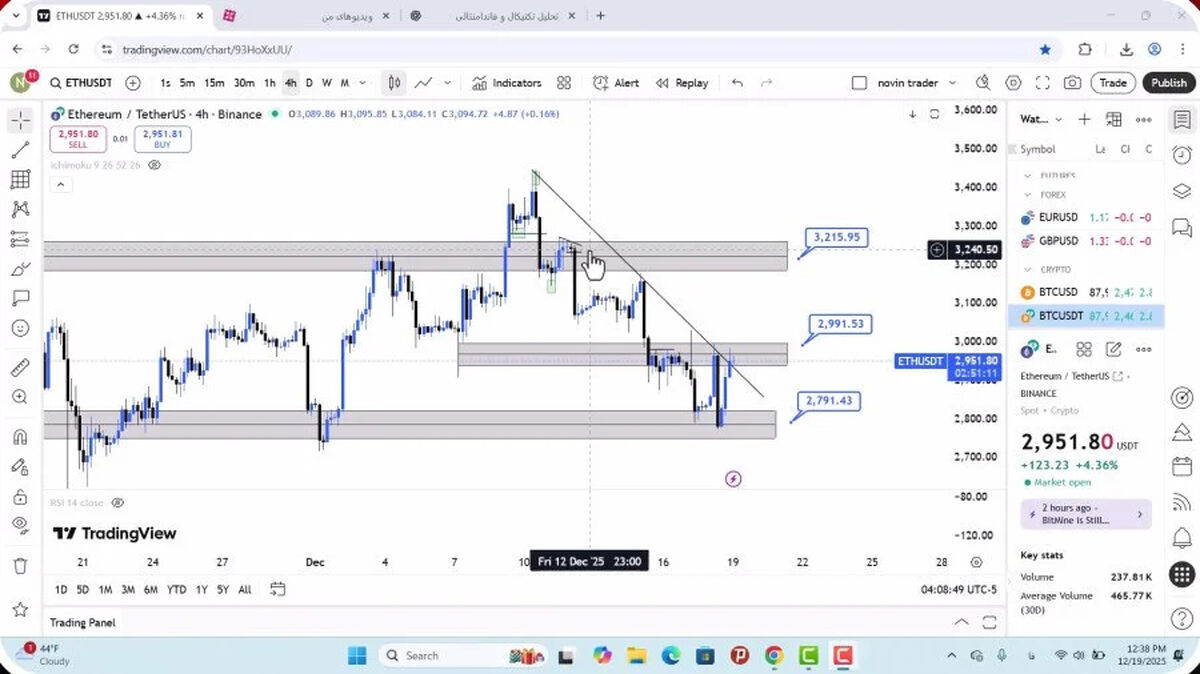Tick the layout checkbox beside novin trader
1200x674 pixels.
(859, 83)
